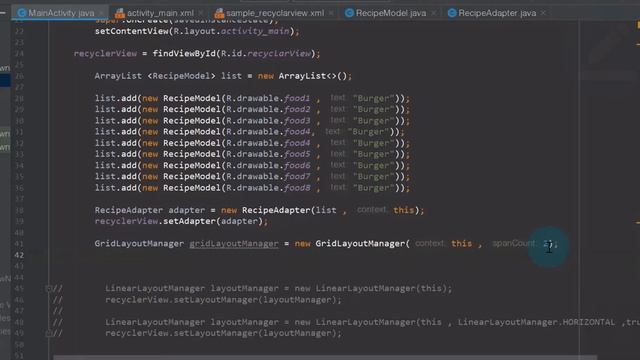
Task: Click food3 in the list.add line
Action: [x=297, y=121]
